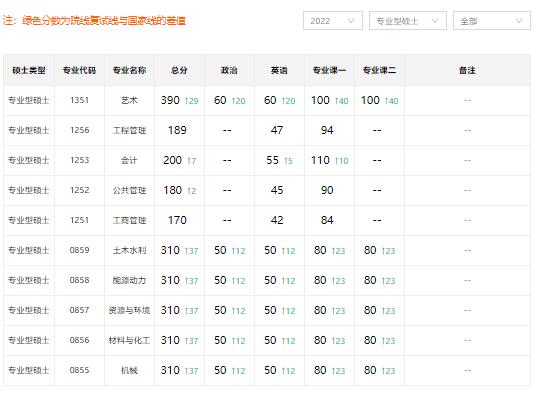Select the 会计 major name cell
This screenshot has width=537, height=393.
point(129,160)
